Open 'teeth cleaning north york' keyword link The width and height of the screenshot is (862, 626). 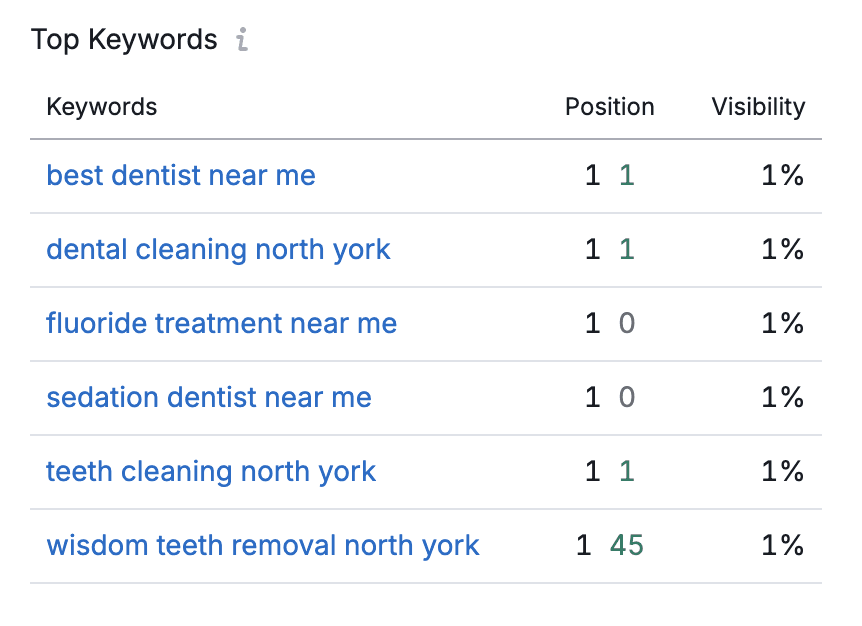click(x=211, y=472)
